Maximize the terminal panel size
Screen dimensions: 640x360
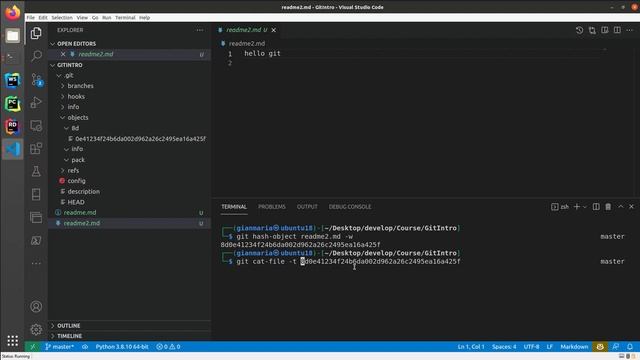pyautogui.click(x=620, y=207)
